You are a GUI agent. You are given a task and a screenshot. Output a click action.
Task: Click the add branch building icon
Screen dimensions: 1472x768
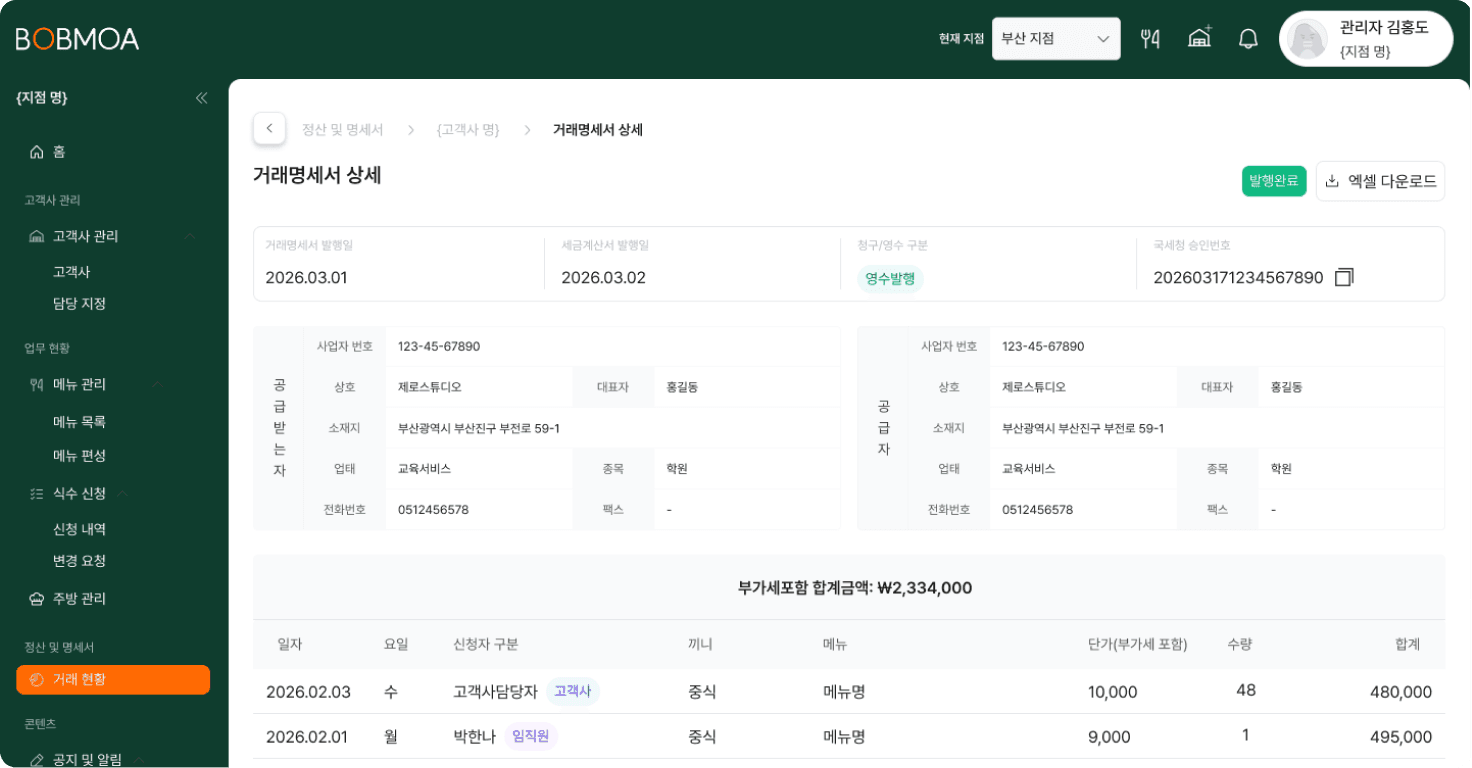pyautogui.click(x=1199, y=38)
